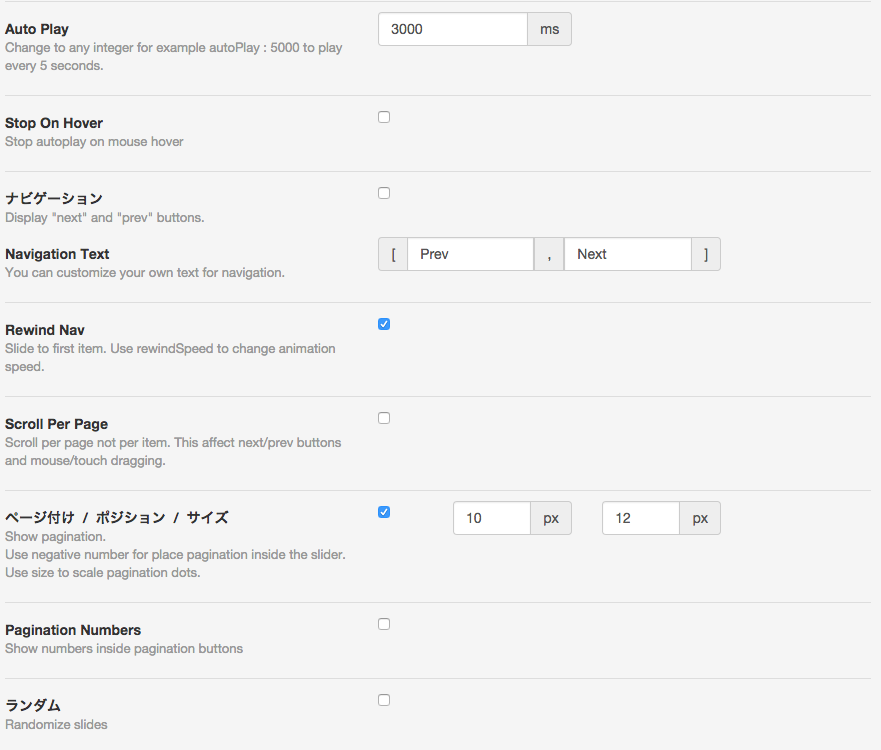This screenshot has height=750, width=881.
Task: Click the pagination position field showing 10
Action: [x=492, y=518]
